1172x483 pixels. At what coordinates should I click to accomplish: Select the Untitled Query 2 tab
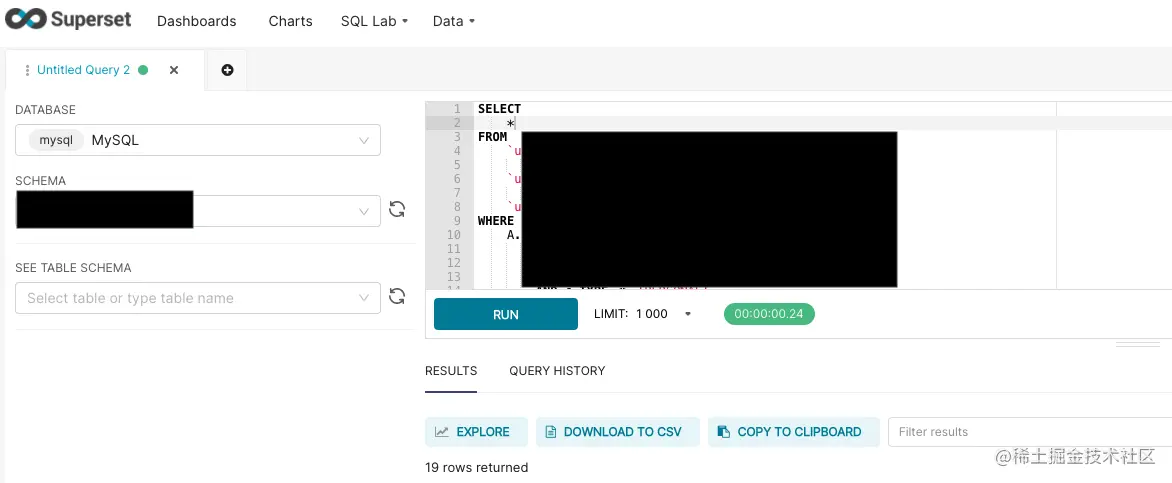coord(83,70)
